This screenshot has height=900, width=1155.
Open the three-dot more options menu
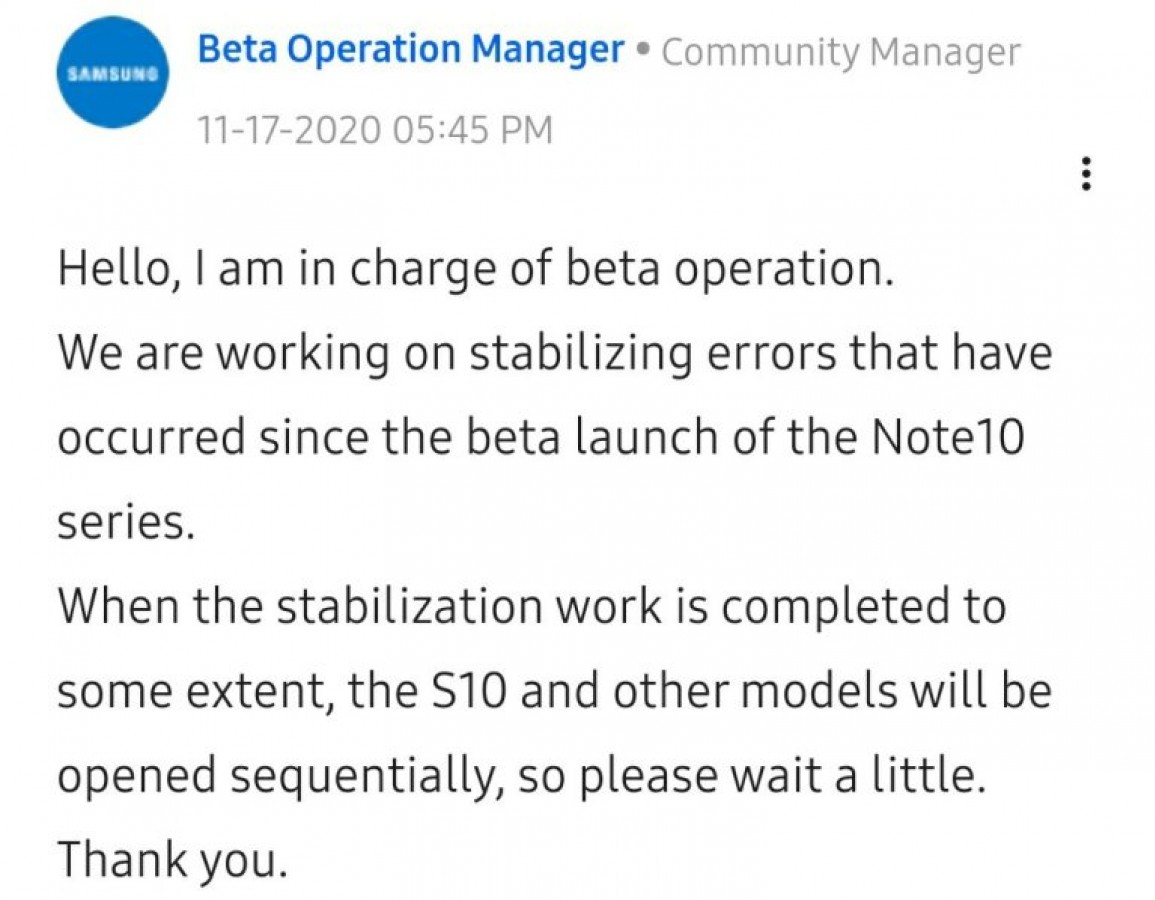point(1086,175)
